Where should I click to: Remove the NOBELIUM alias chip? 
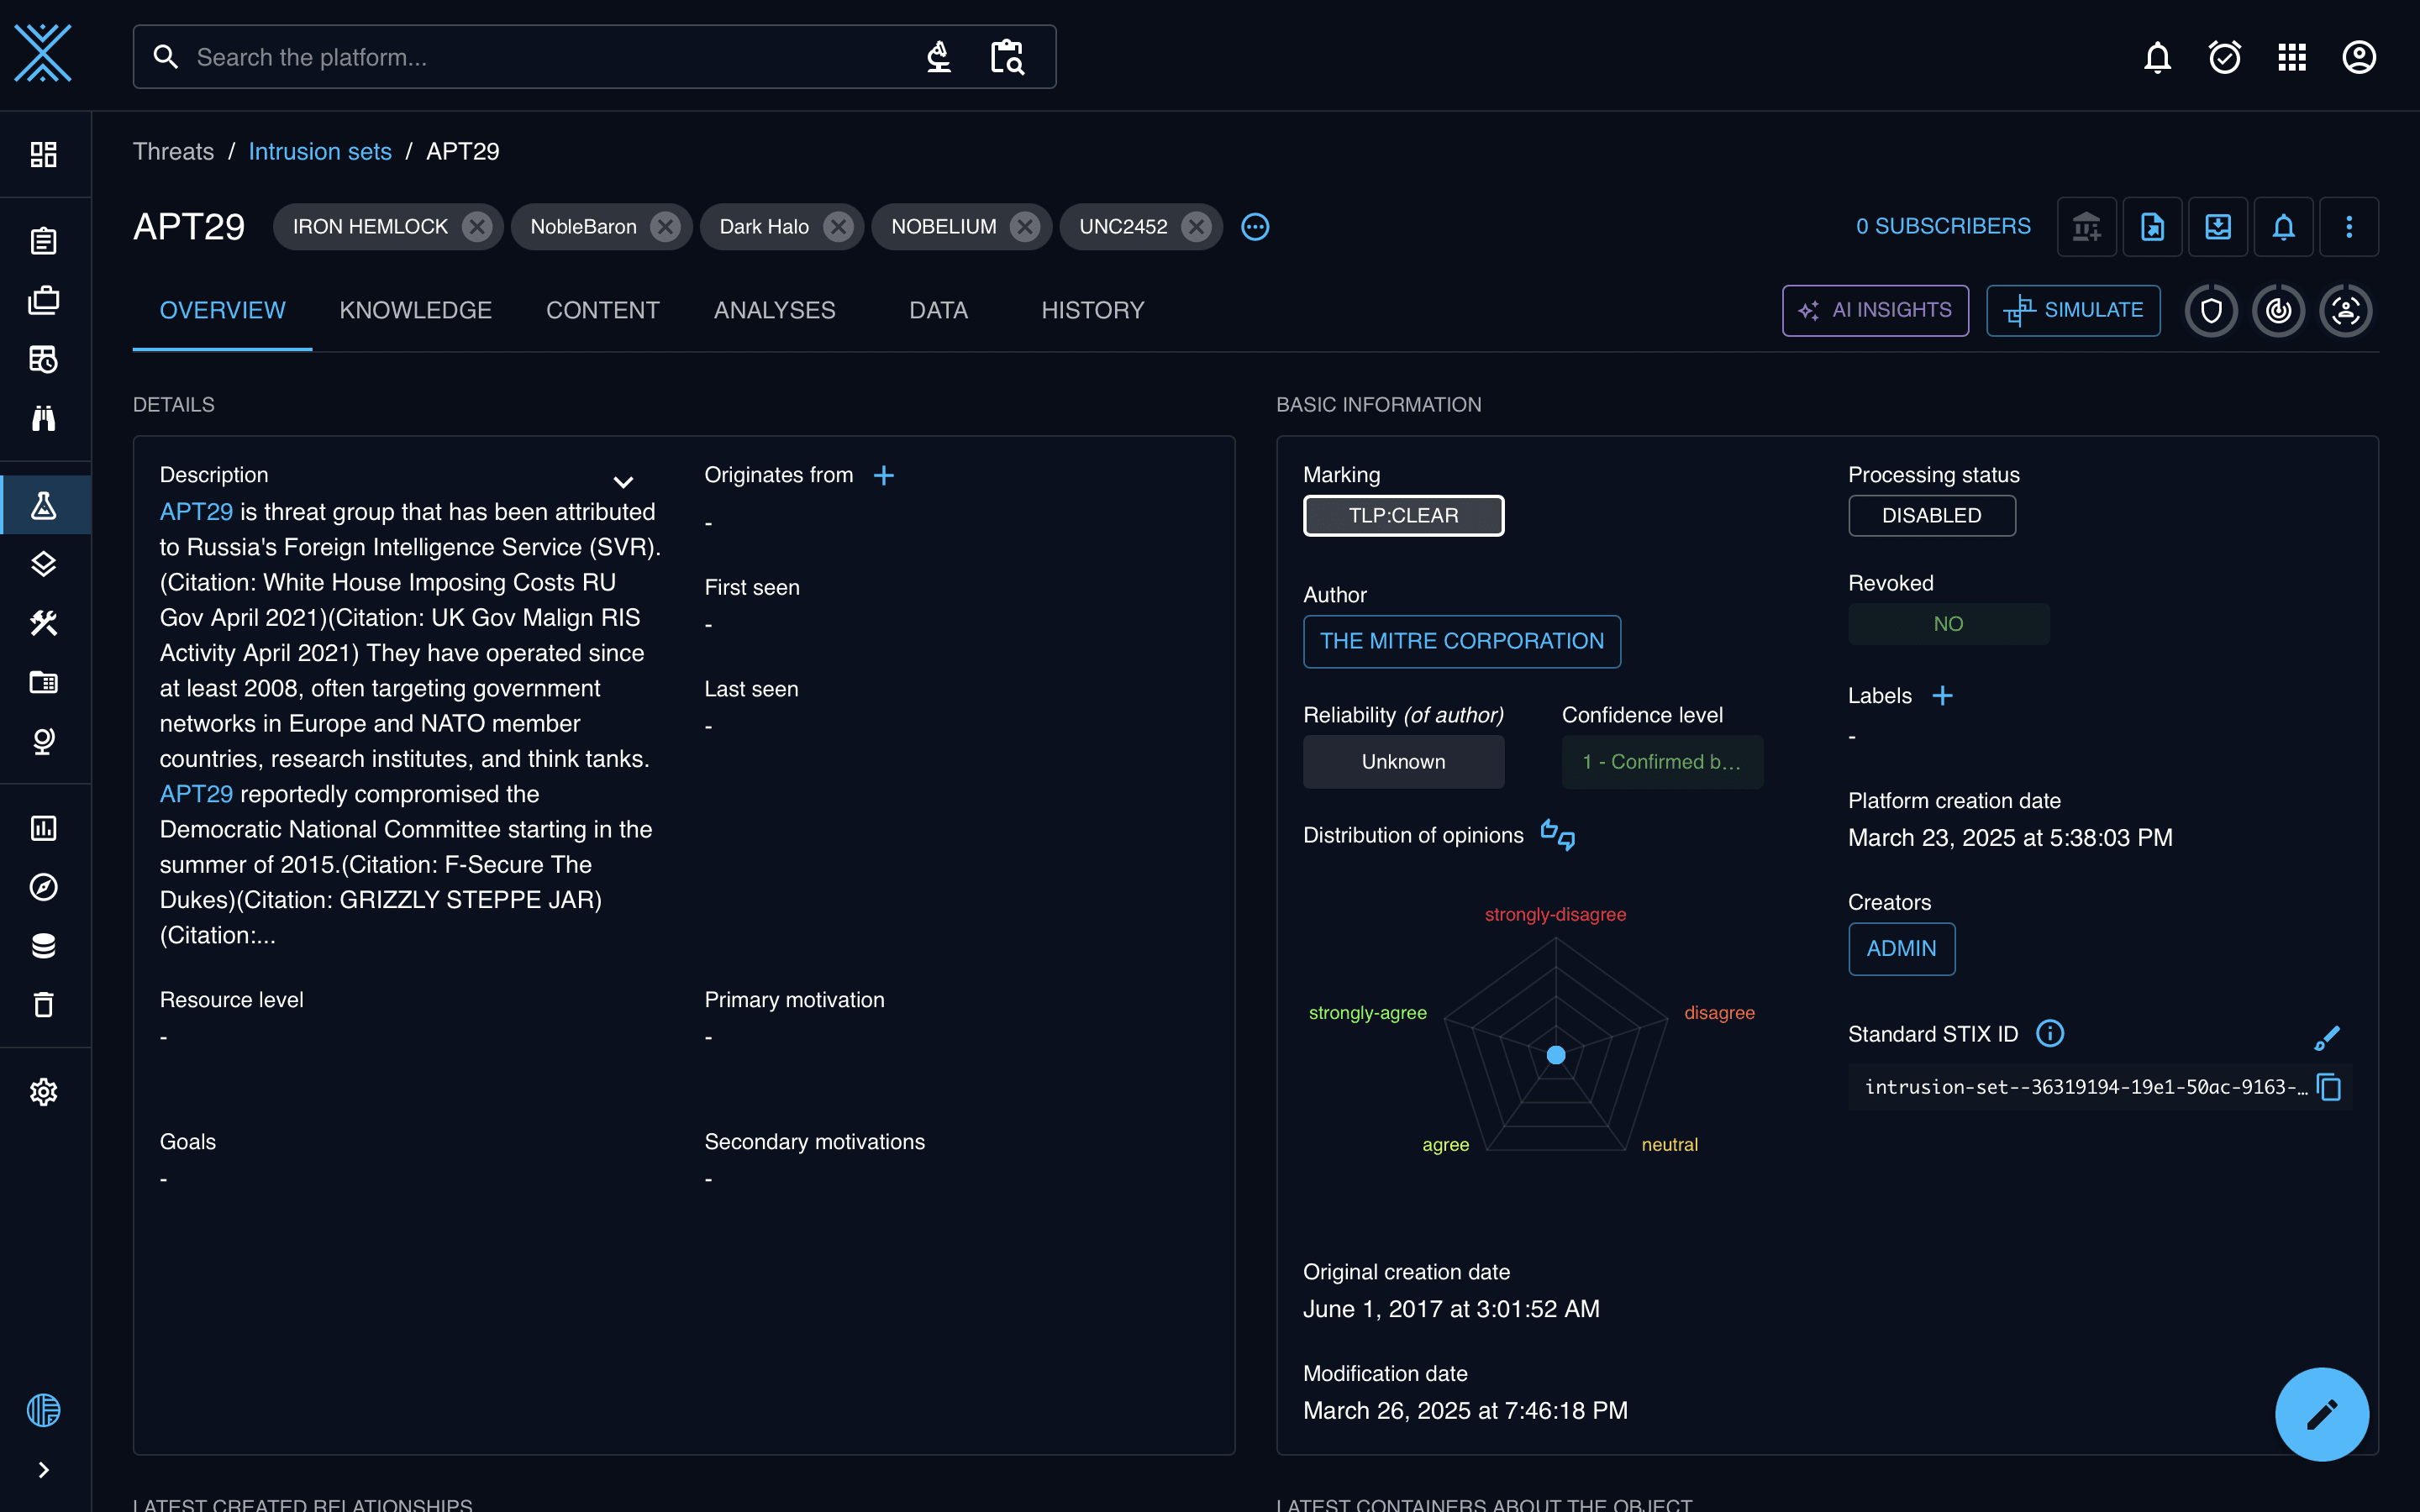coord(1024,227)
